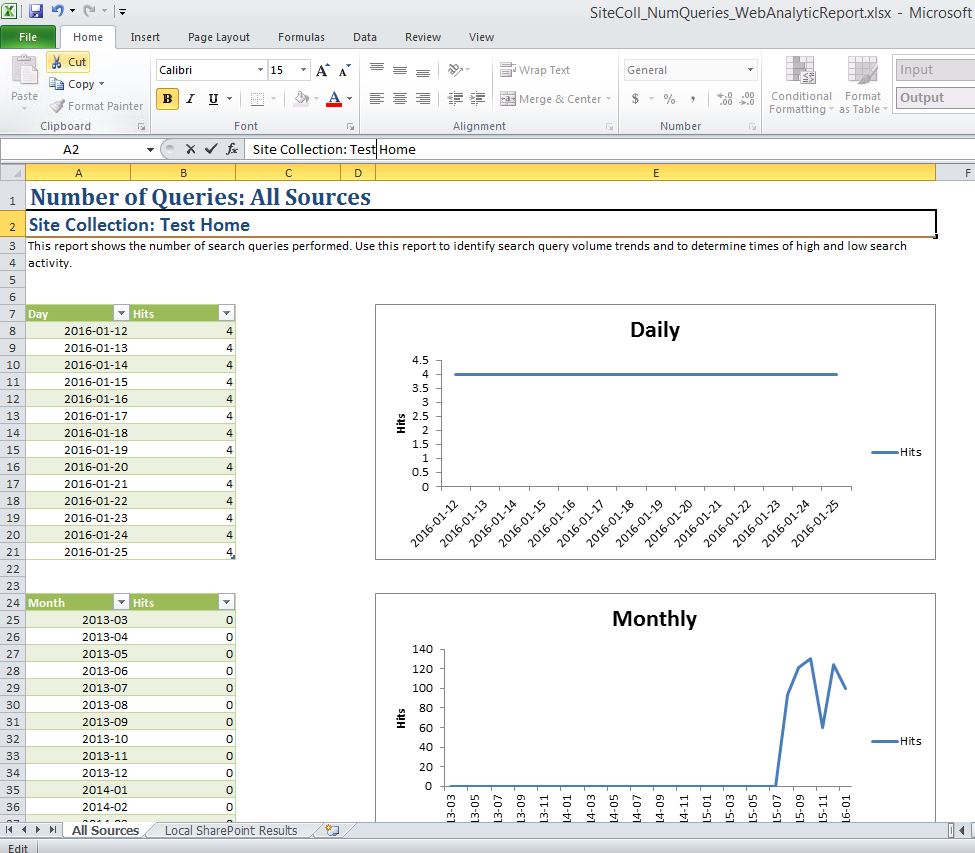
Task: Click the Daily chart title
Action: tap(655, 330)
